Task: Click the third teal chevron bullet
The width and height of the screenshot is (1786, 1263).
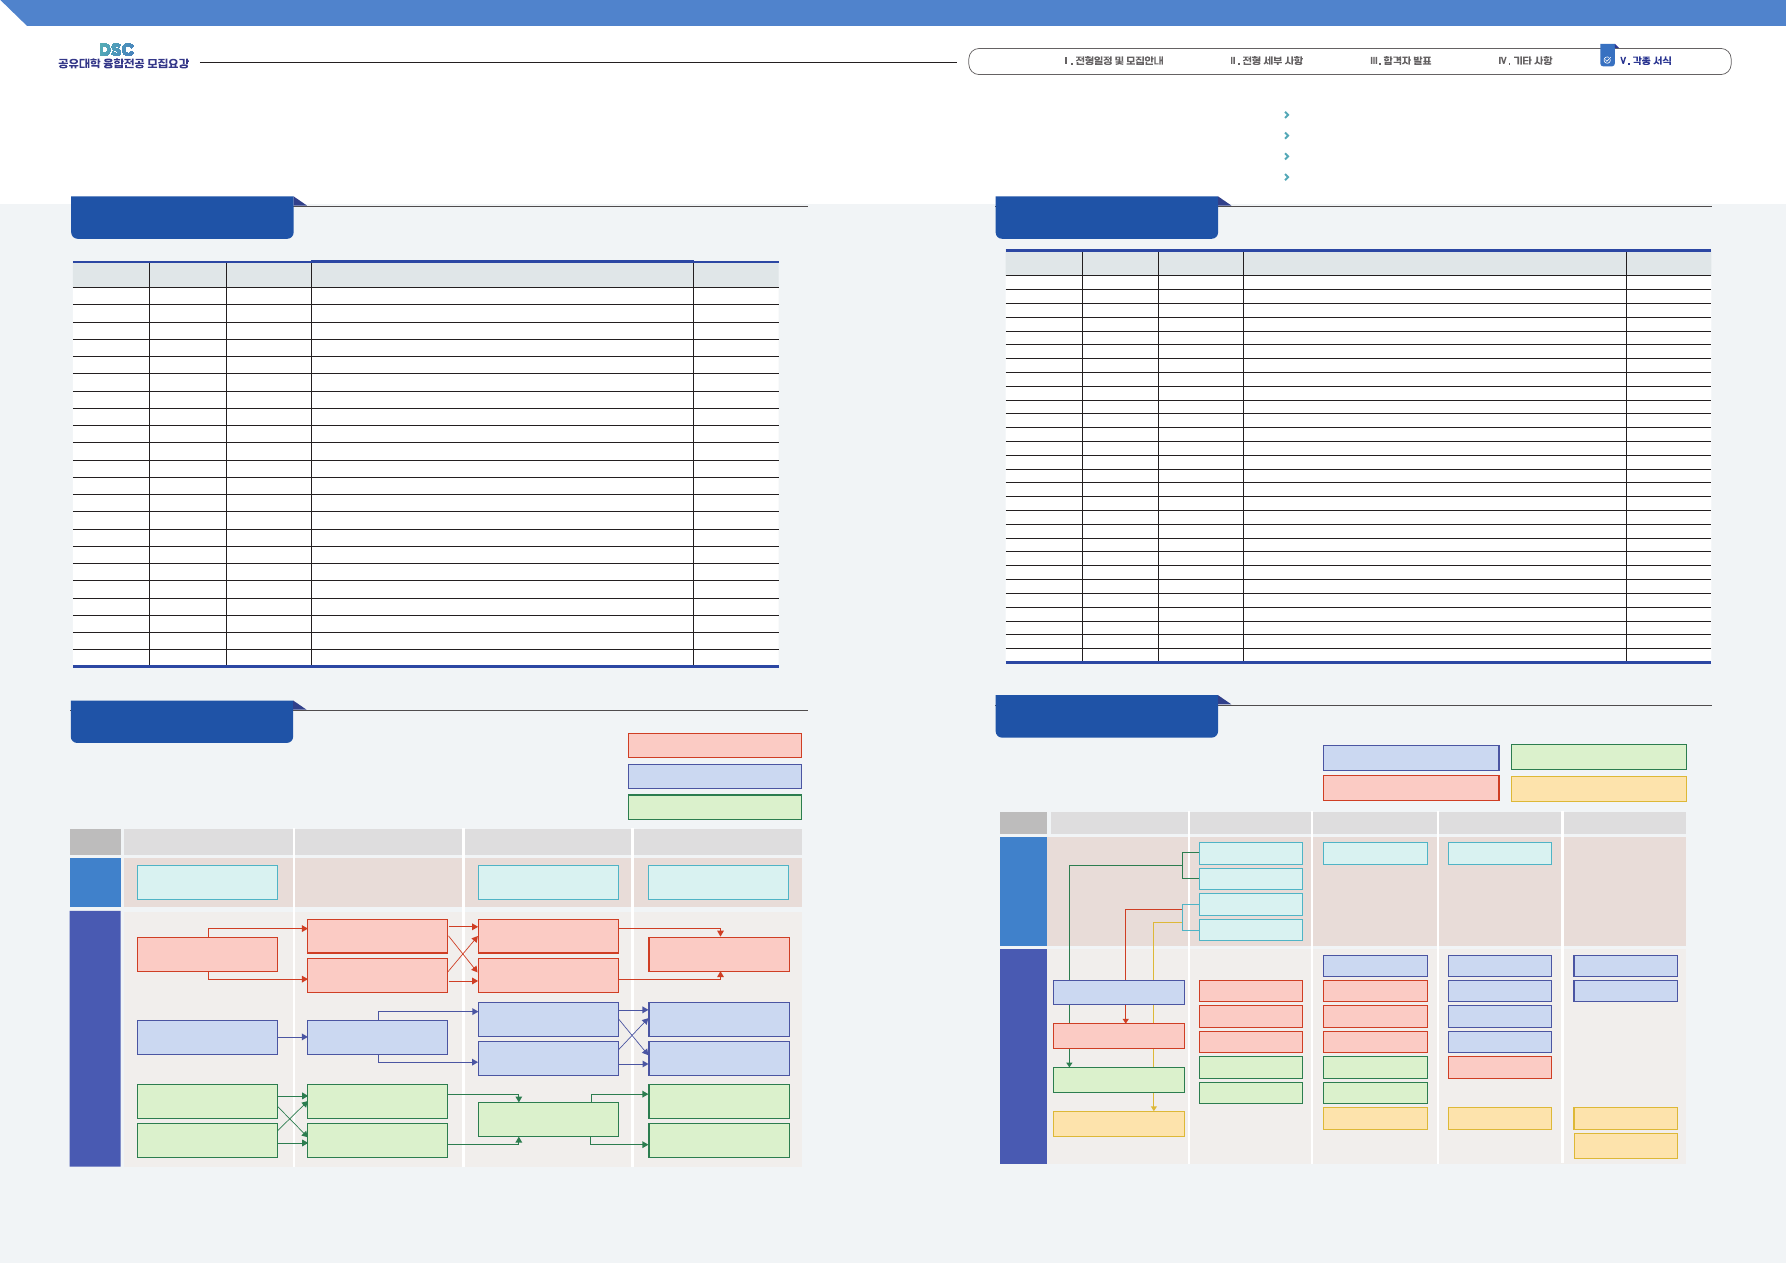Action: 1286,157
